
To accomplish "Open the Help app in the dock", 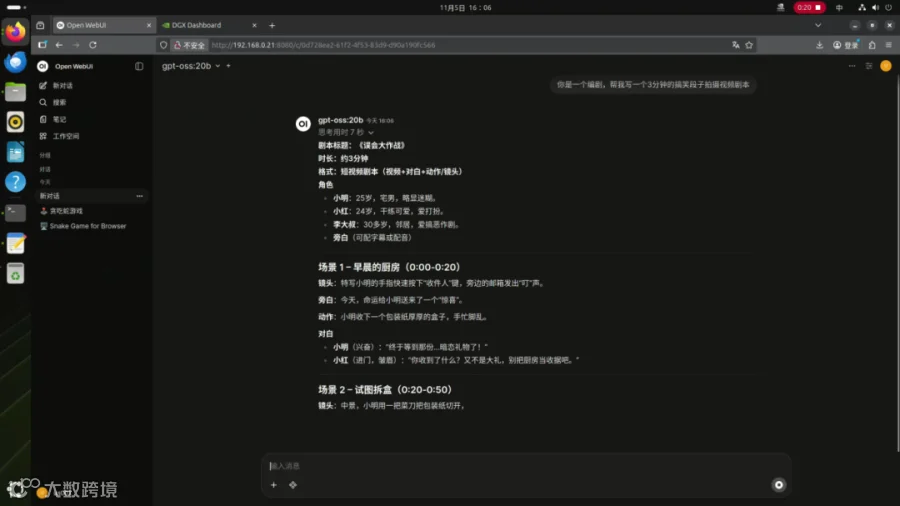I will point(15,182).
